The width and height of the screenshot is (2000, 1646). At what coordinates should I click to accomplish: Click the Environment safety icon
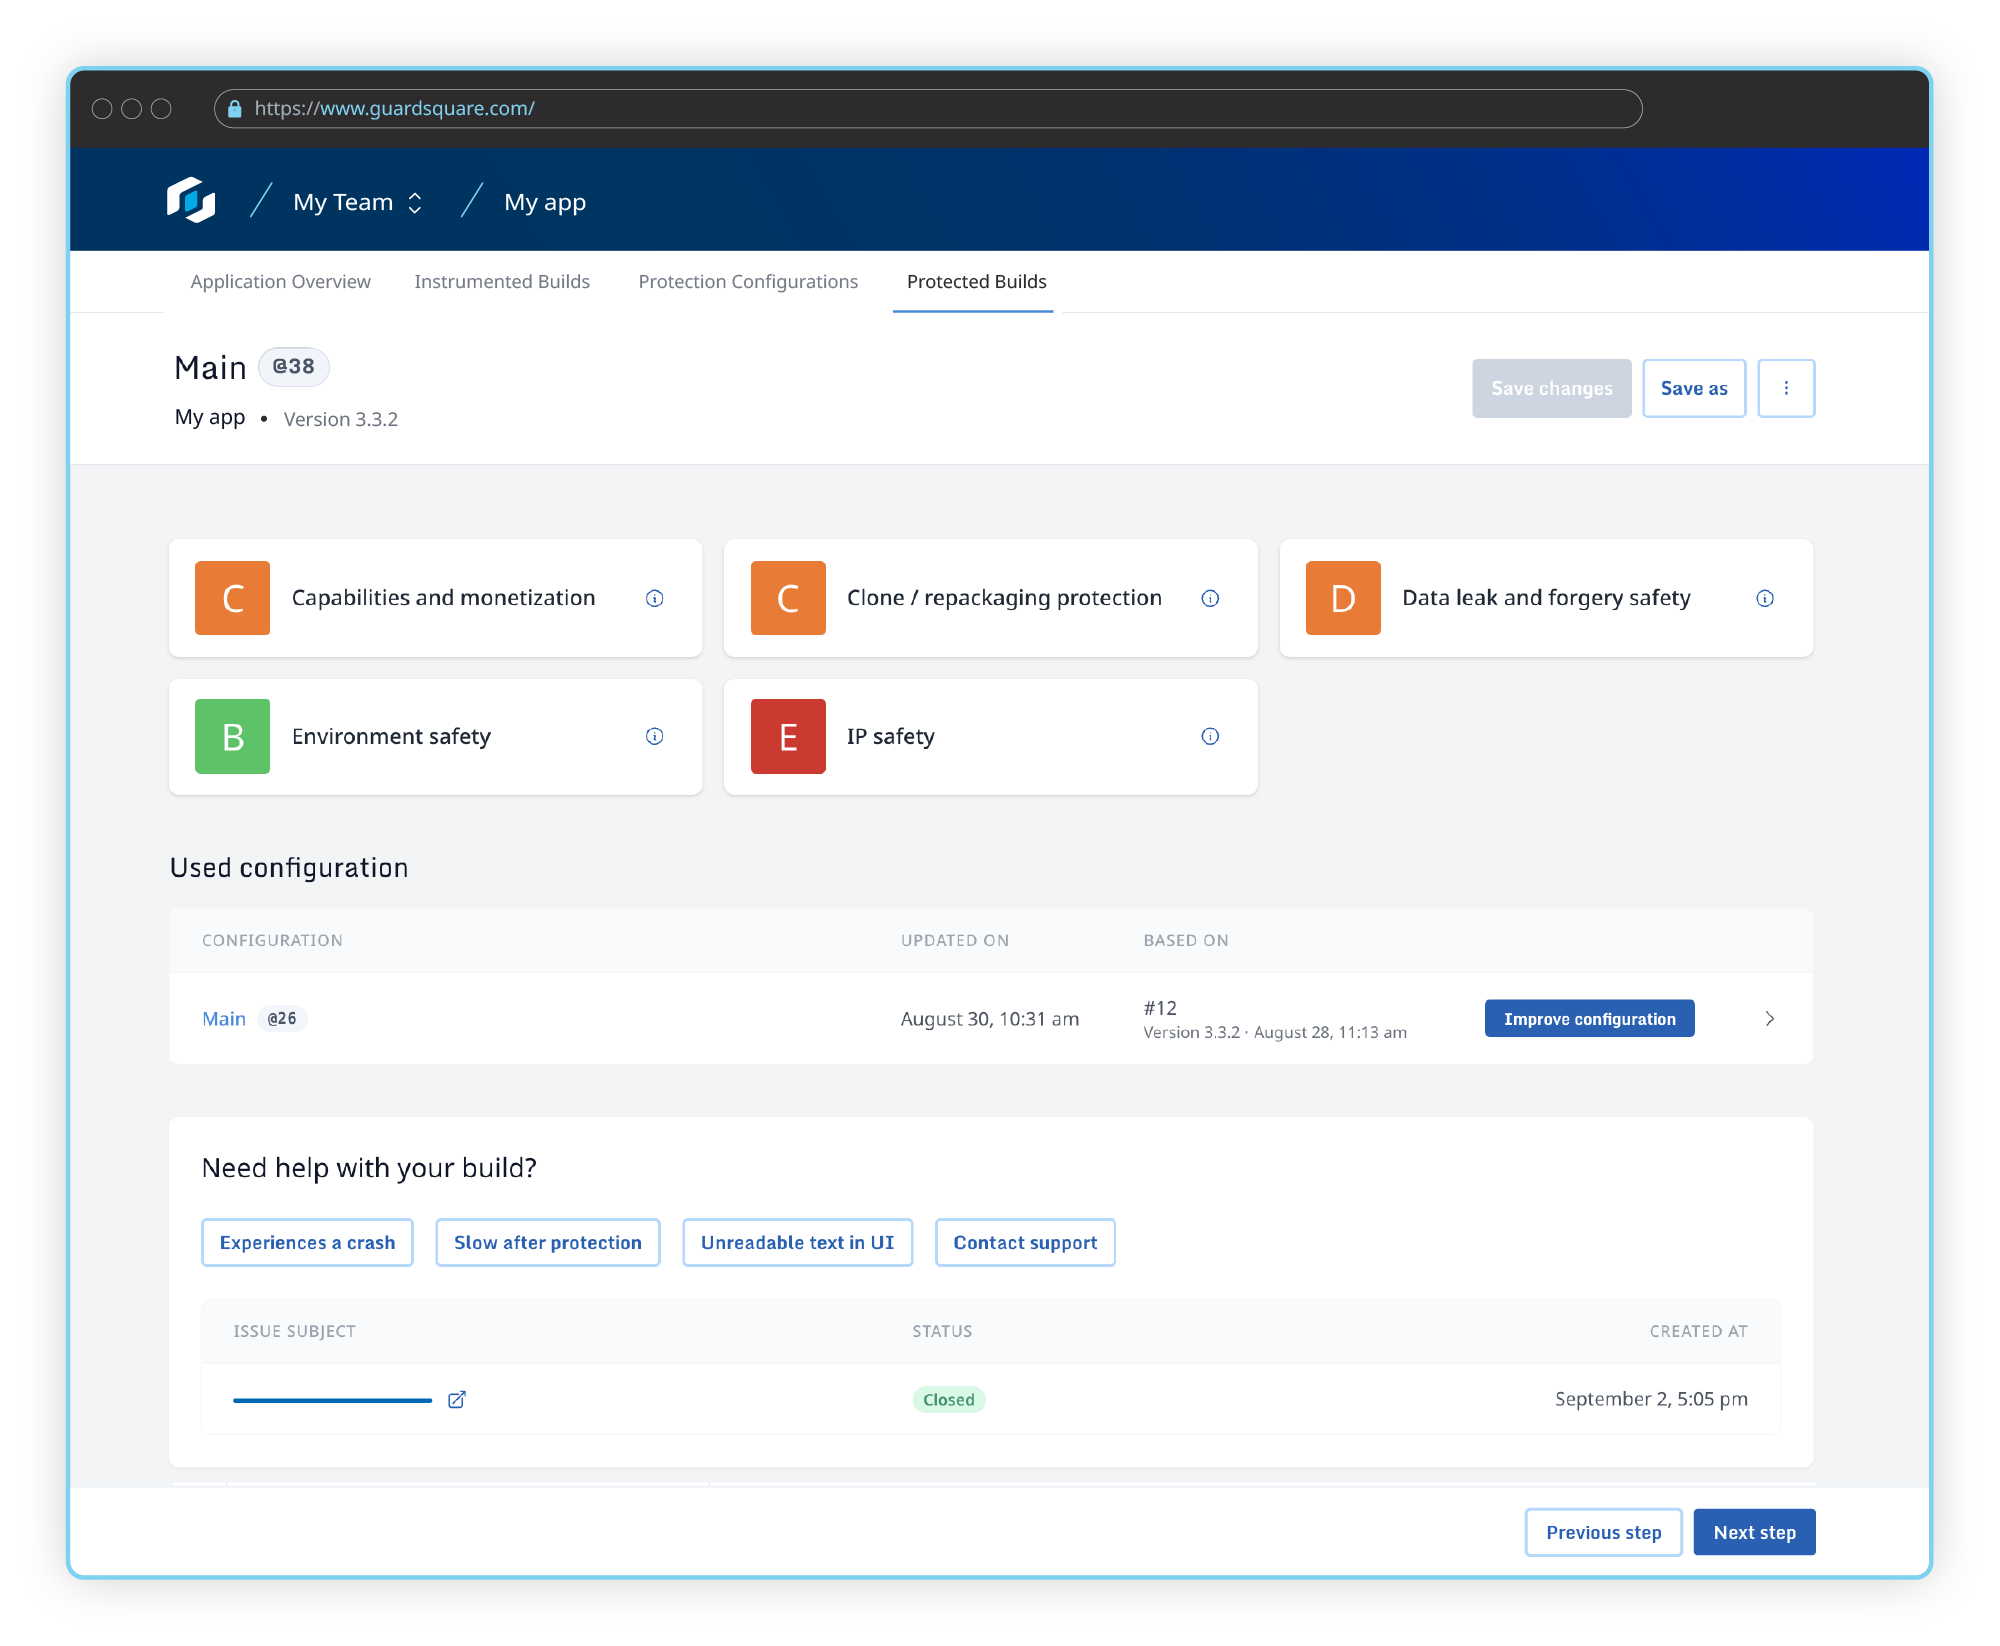click(231, 736)
